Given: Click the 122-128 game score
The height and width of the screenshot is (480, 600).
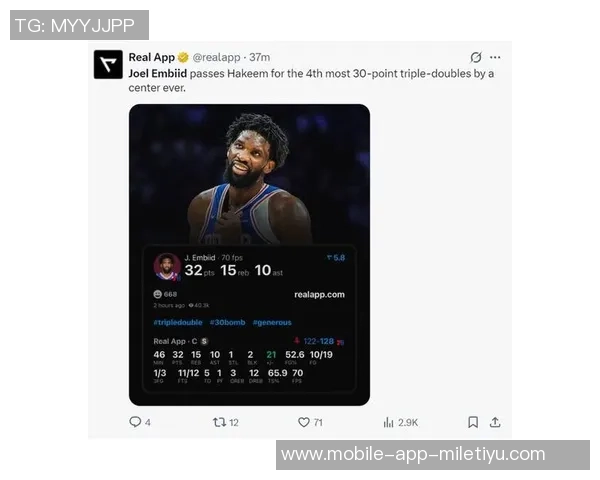Looking at the screenshot, I should 318,341.
